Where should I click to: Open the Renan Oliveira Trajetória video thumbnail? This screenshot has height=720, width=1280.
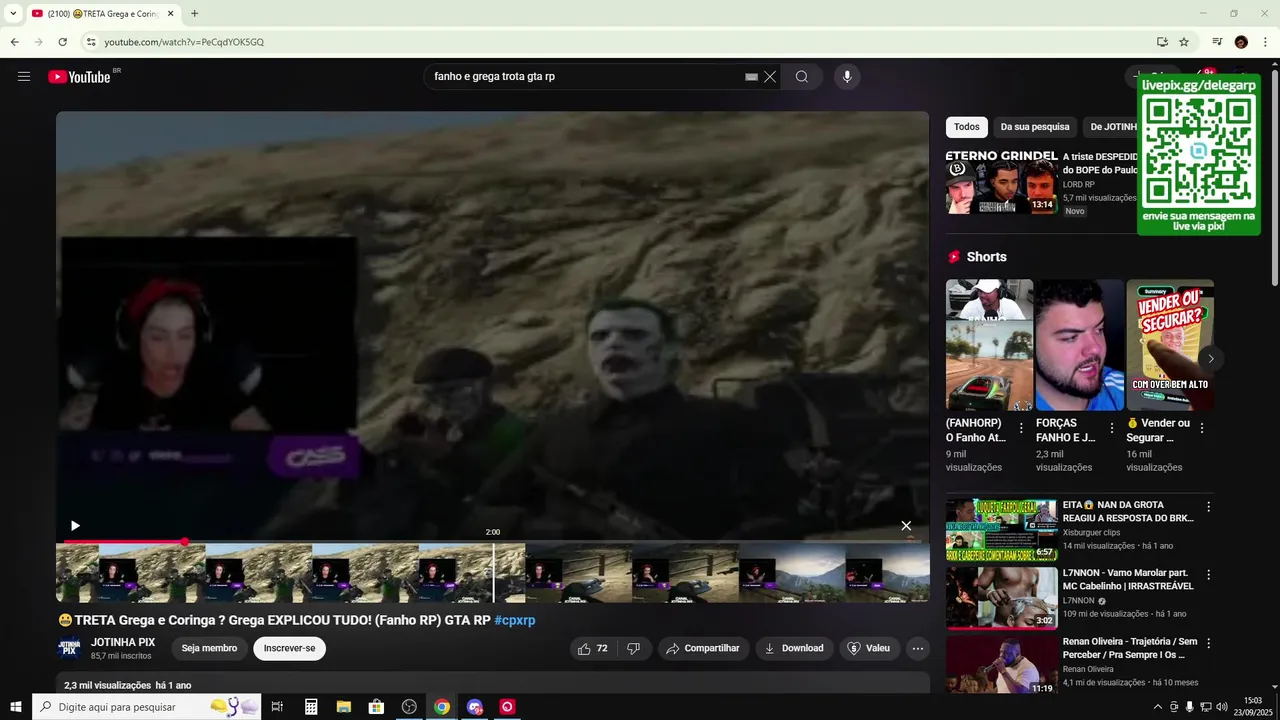tap(1002, 665)
